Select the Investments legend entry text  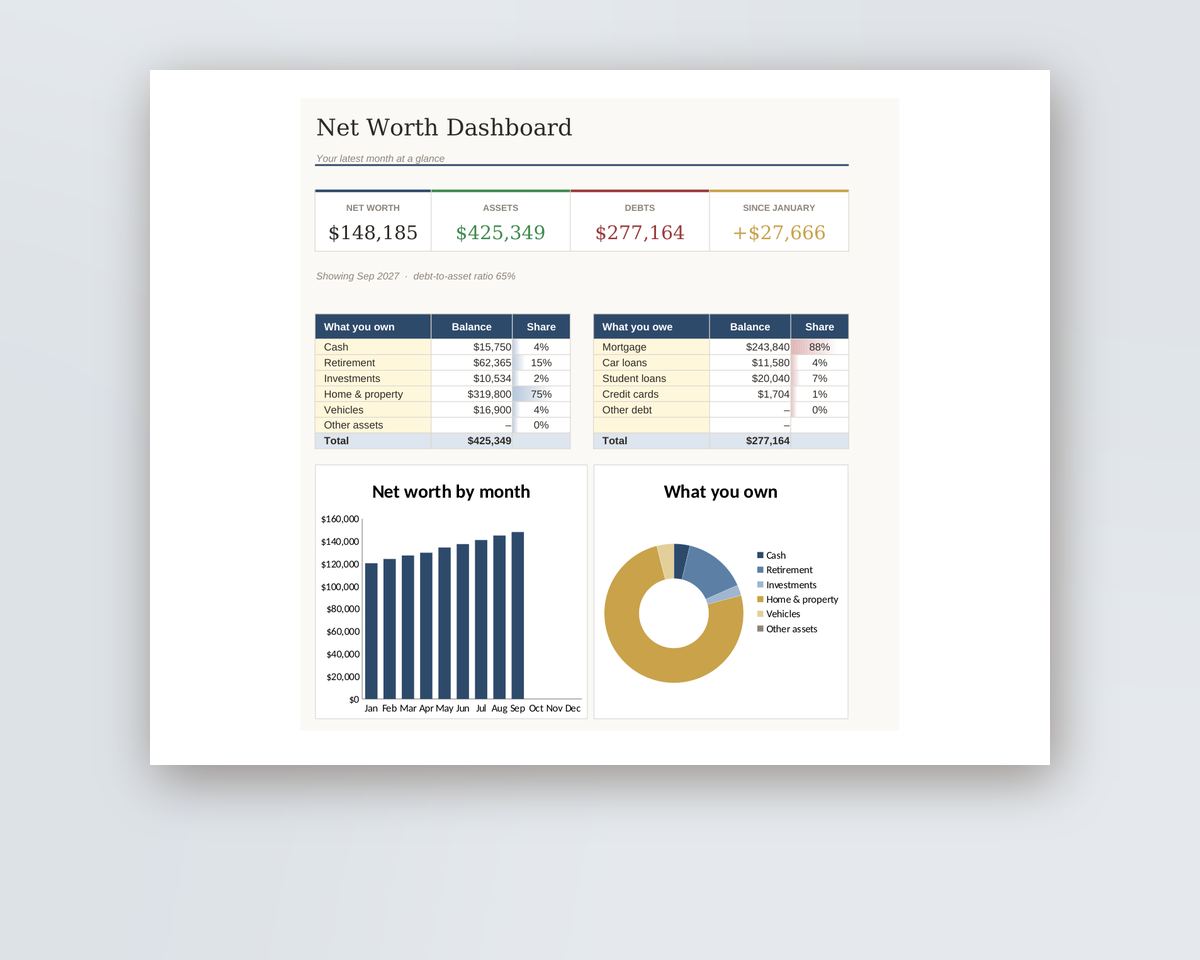pos(791,585)
